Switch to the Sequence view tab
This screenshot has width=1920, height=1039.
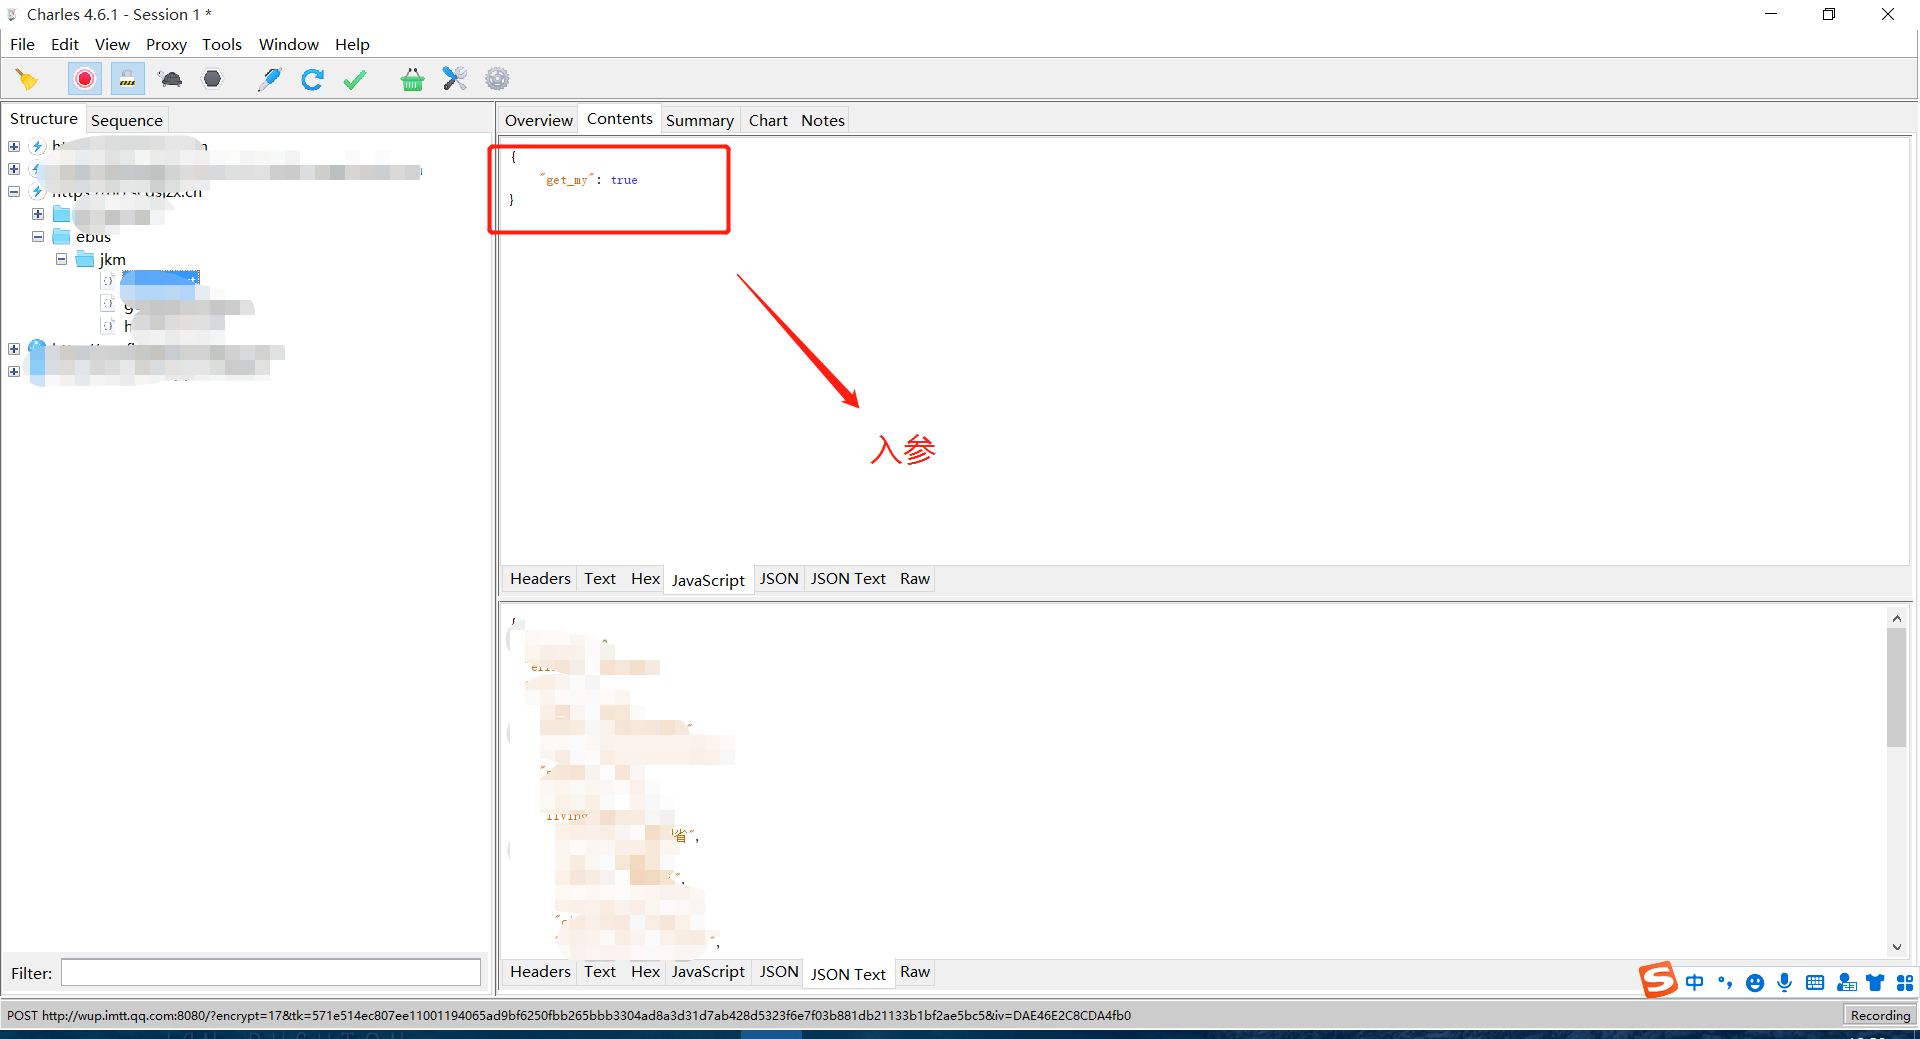tap(126, 120)
